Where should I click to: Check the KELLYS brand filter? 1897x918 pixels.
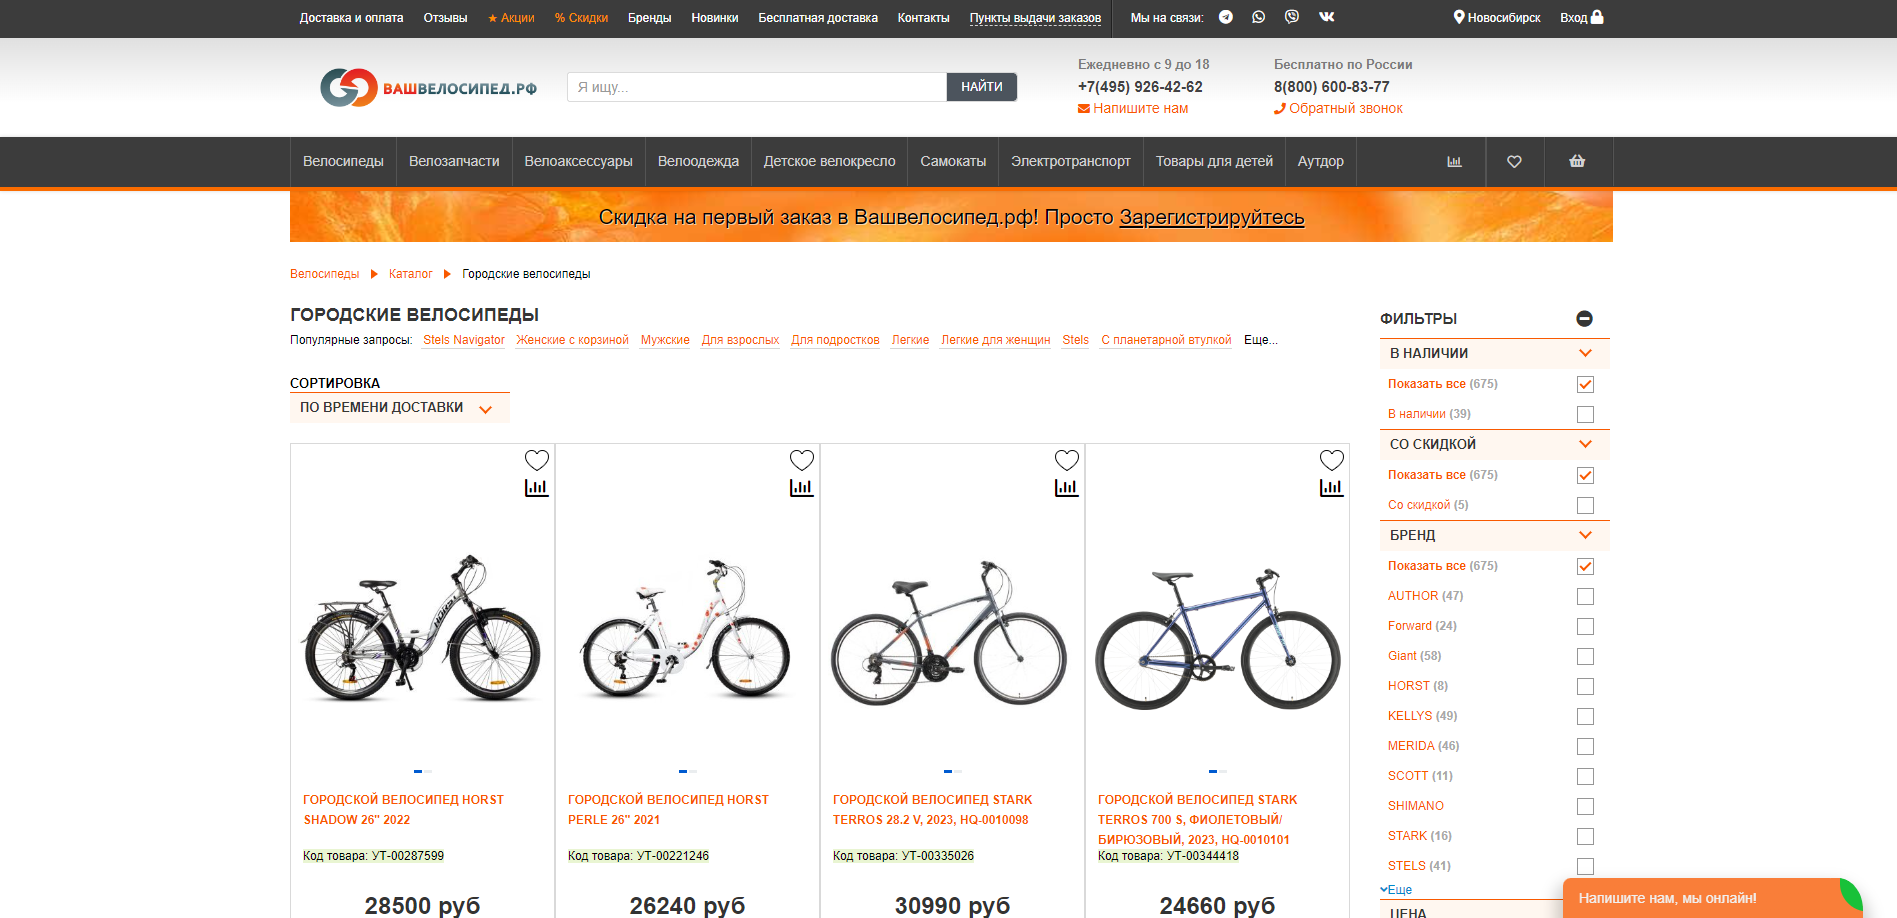click(1585, 716)
